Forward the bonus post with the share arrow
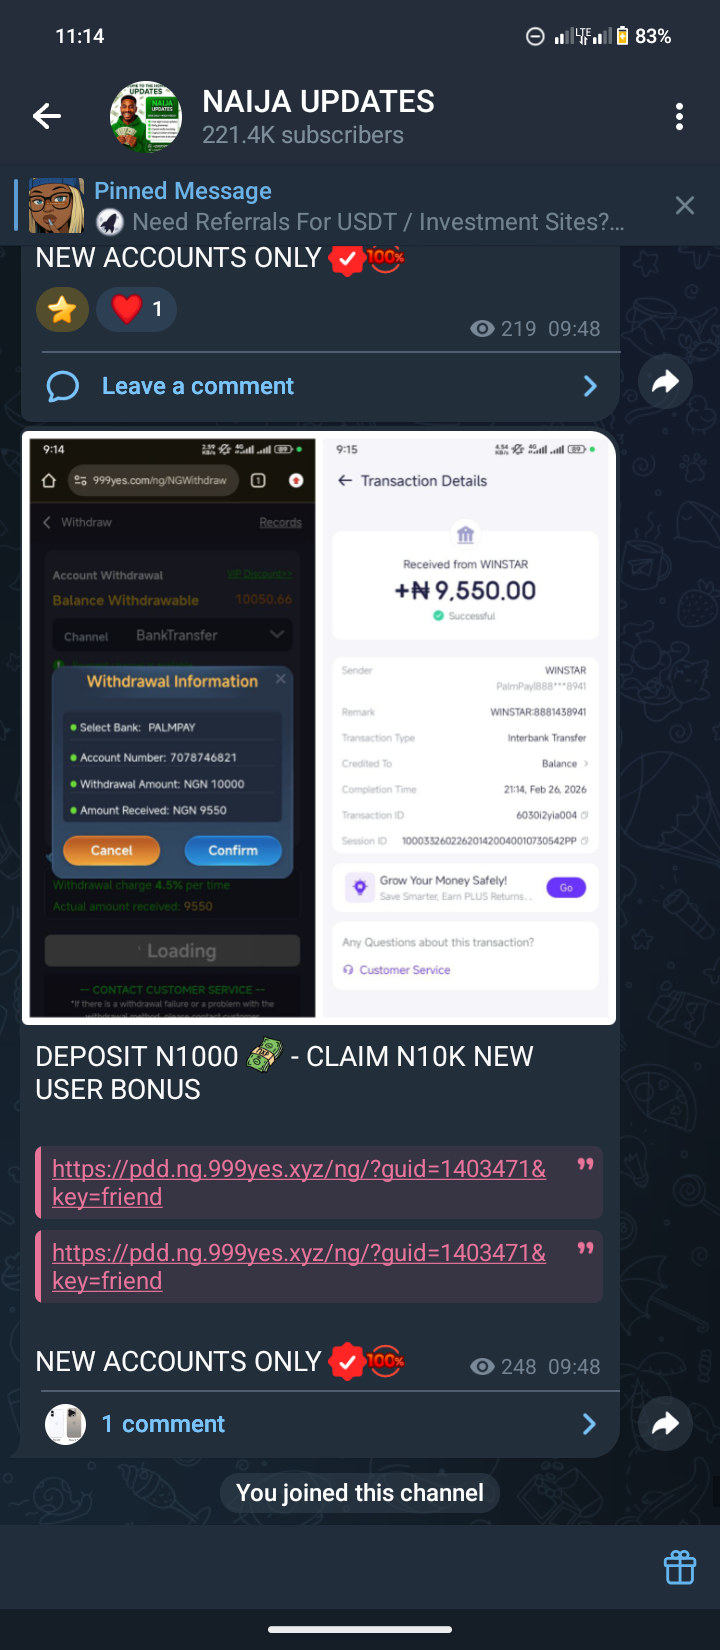Screen dimensions: 720x1650 click(665, 1424)
